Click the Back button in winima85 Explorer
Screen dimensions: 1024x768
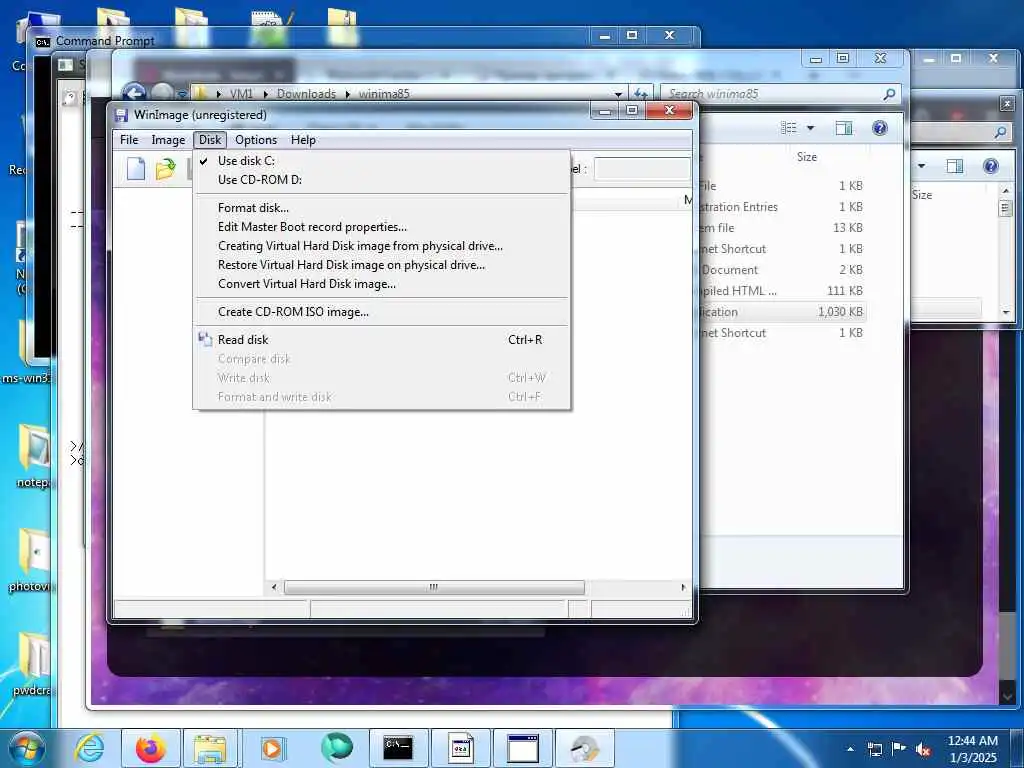click(x=134, y=94)
